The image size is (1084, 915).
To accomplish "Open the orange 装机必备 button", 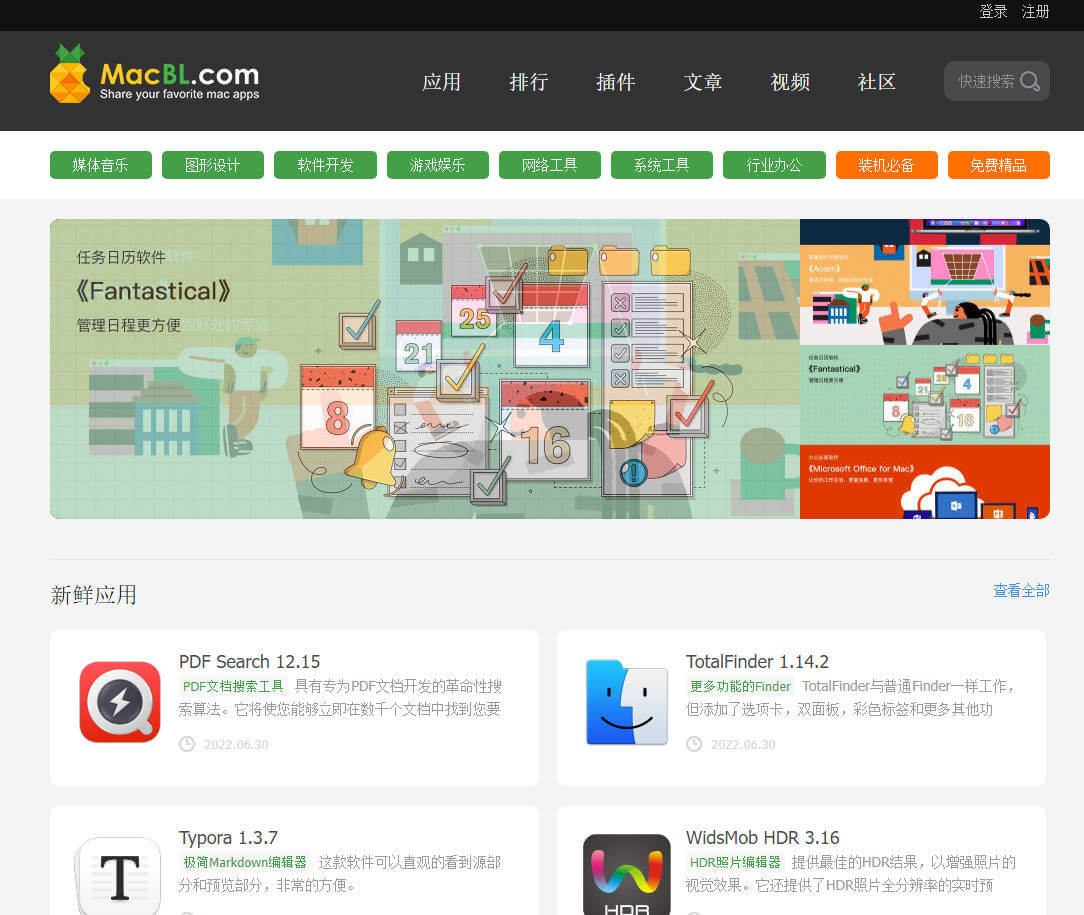I will 886,165.
